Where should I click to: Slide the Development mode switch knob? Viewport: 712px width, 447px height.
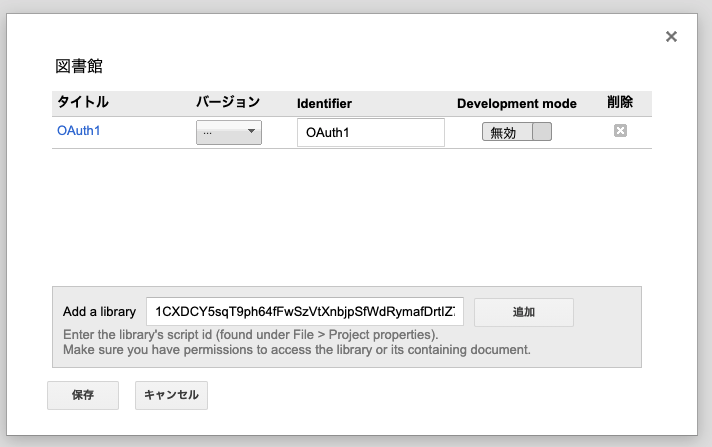point(542,132)
